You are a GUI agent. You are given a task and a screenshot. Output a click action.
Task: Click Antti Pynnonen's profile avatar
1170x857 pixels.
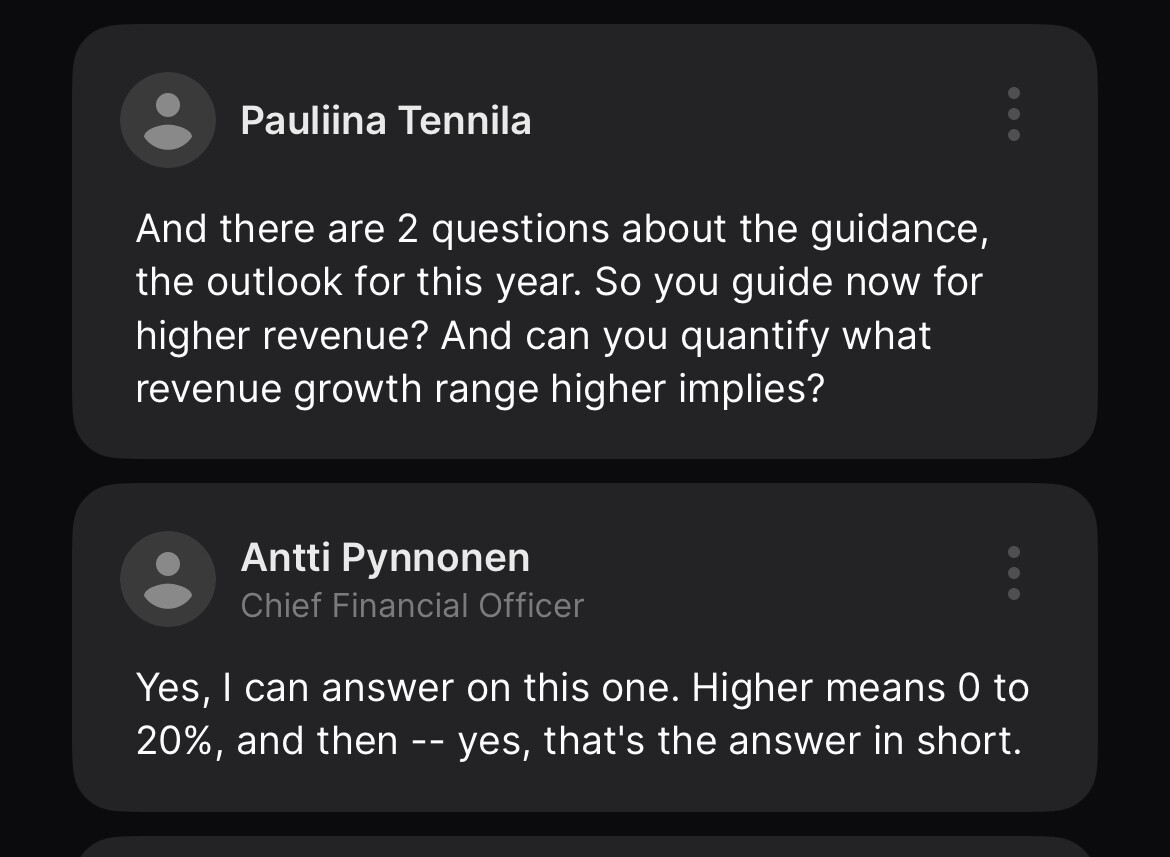coord(168,578)
